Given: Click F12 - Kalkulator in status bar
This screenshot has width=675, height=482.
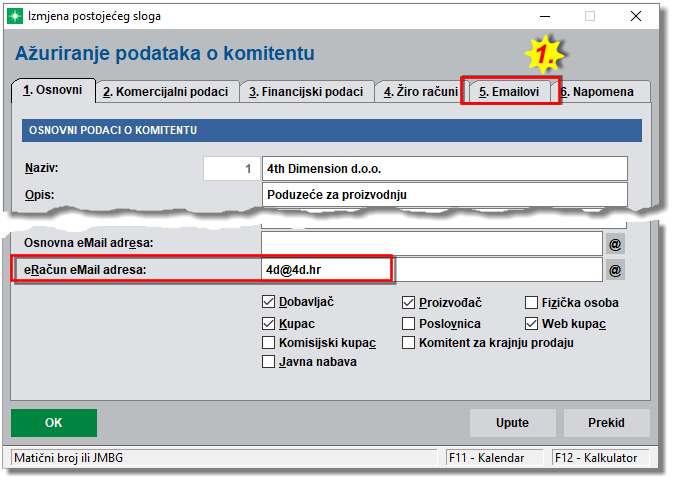Looking at the screenshot, I should coord(600,457).
